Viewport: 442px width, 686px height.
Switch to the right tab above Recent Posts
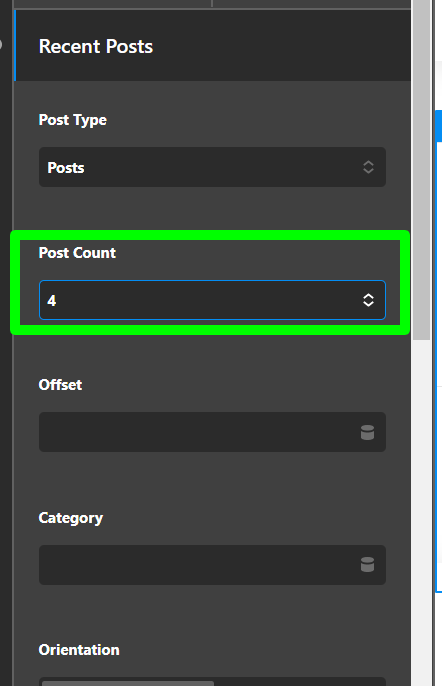[312, 4]
